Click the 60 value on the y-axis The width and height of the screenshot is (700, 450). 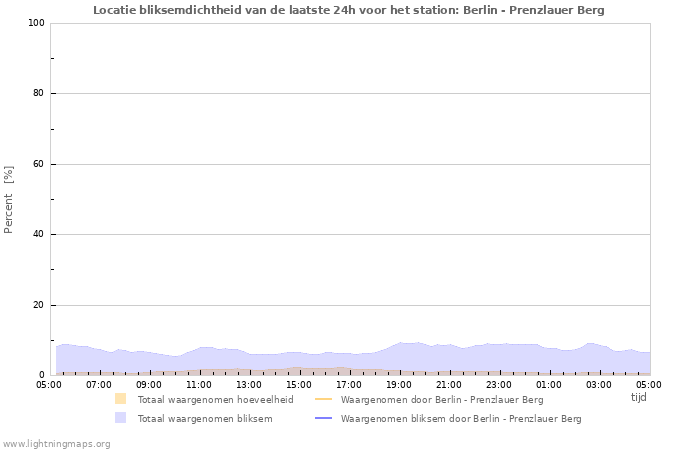click(38, 164)
